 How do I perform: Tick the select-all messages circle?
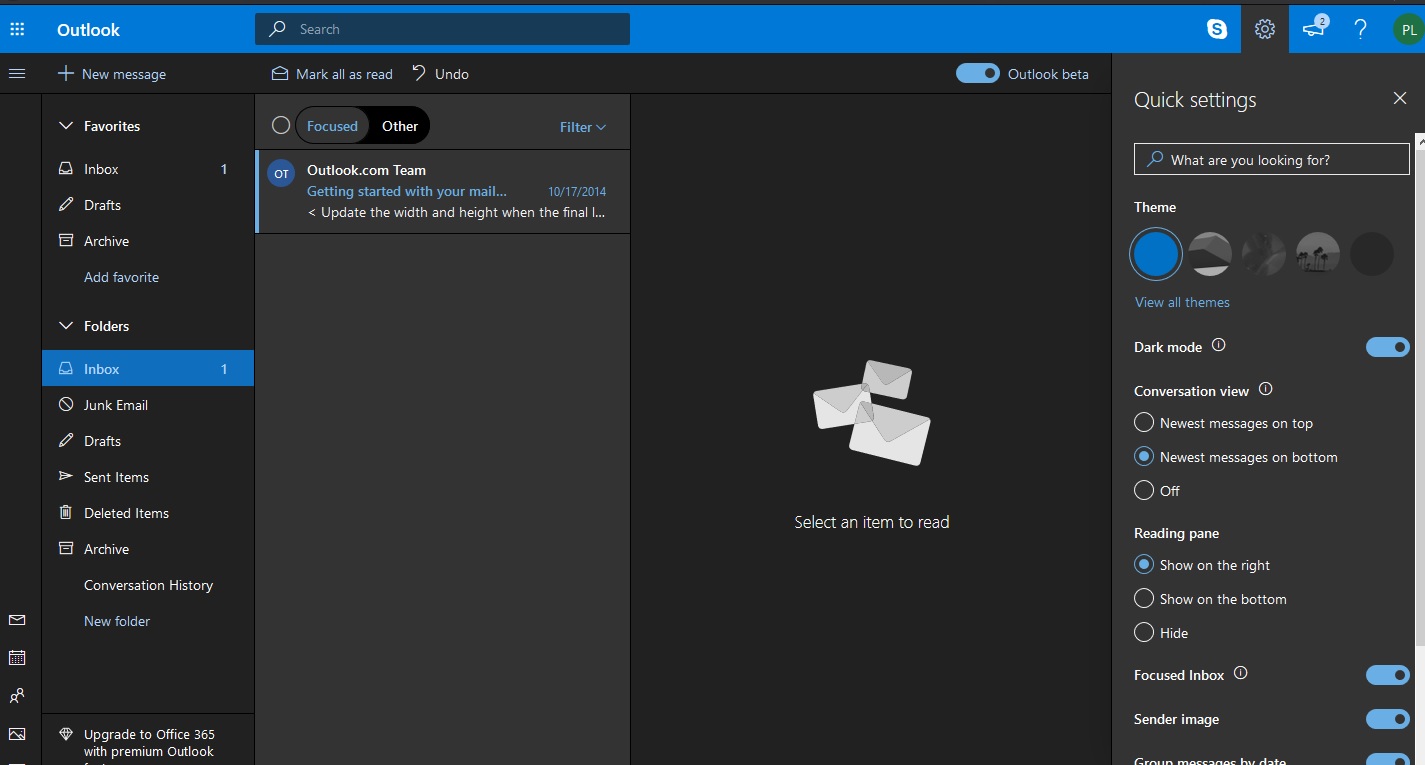click(281, 125)
